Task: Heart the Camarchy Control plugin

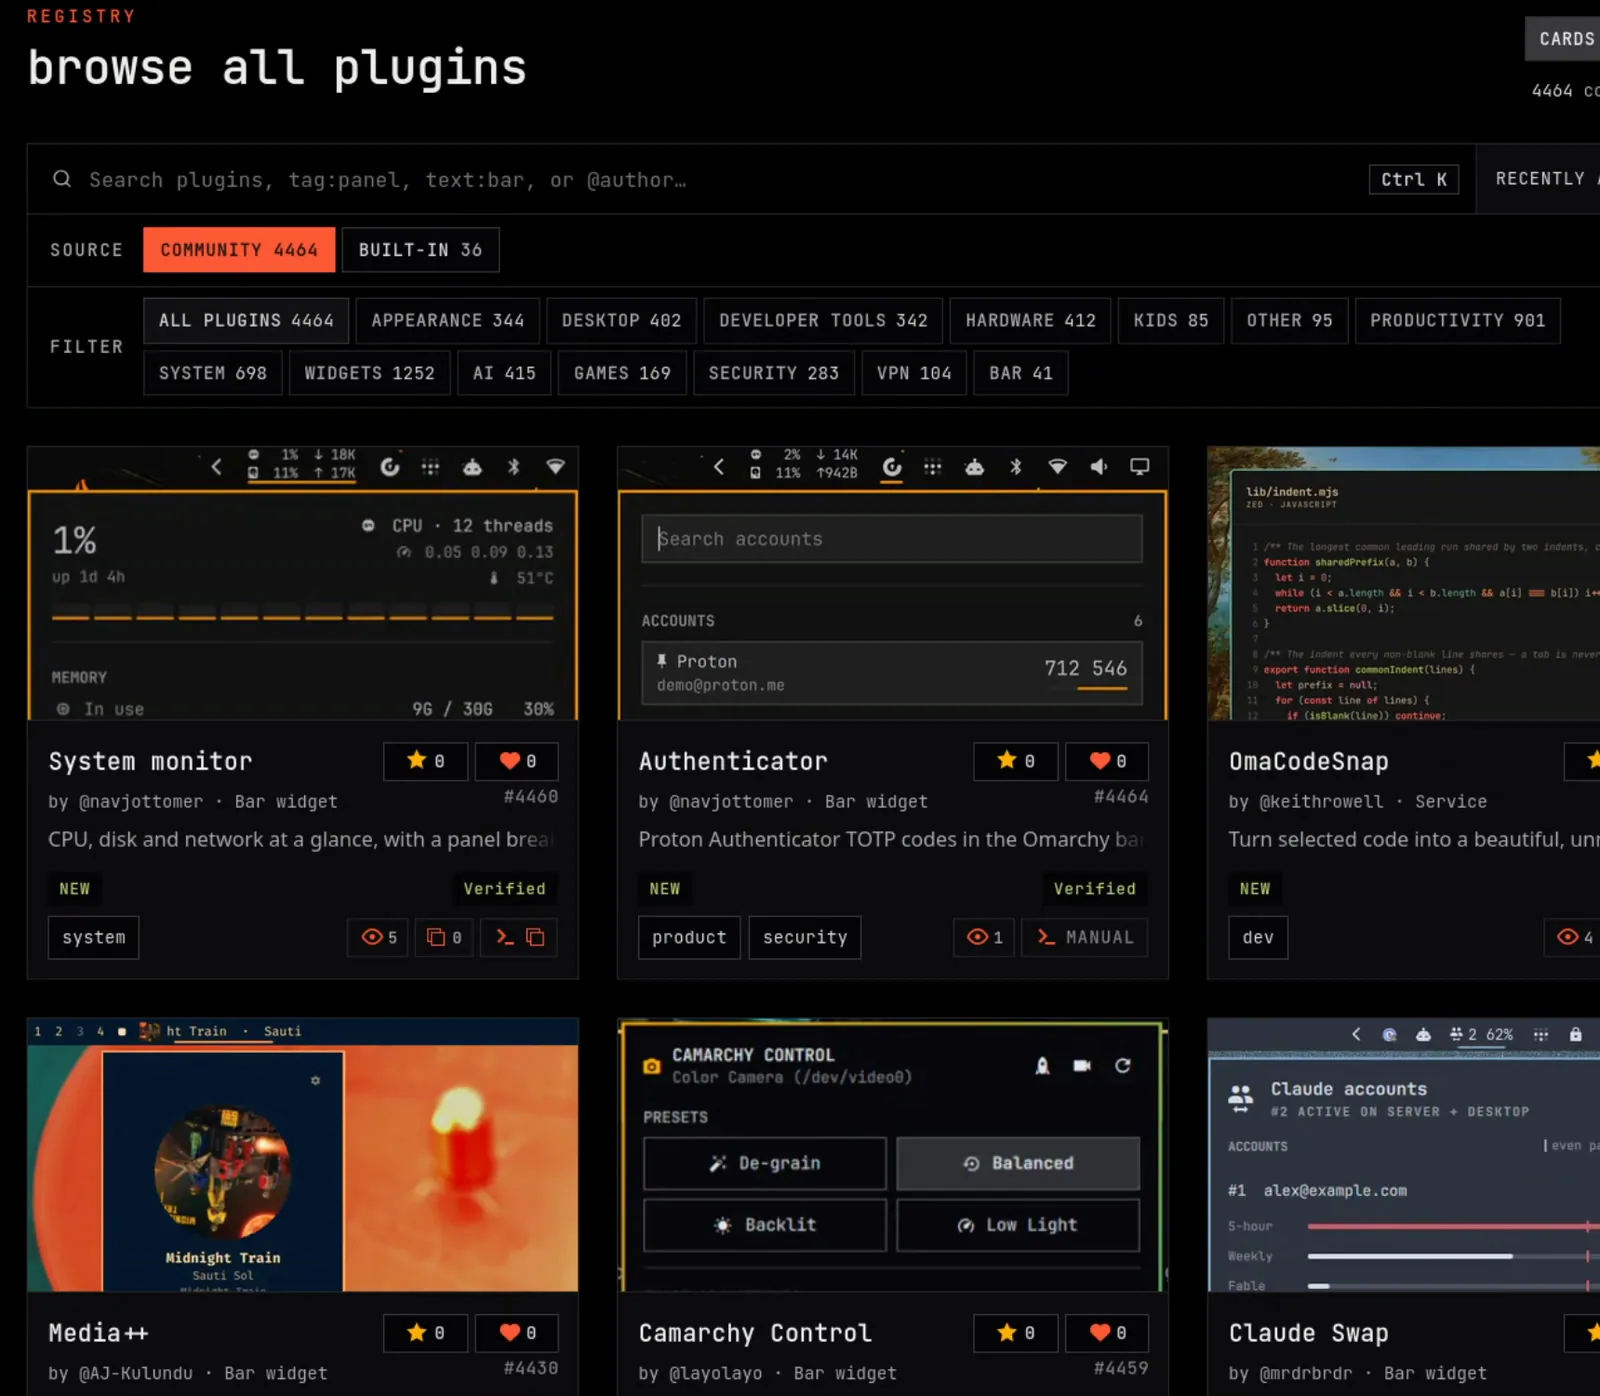Action: pyautogui.click(x=1107, y=1332)
